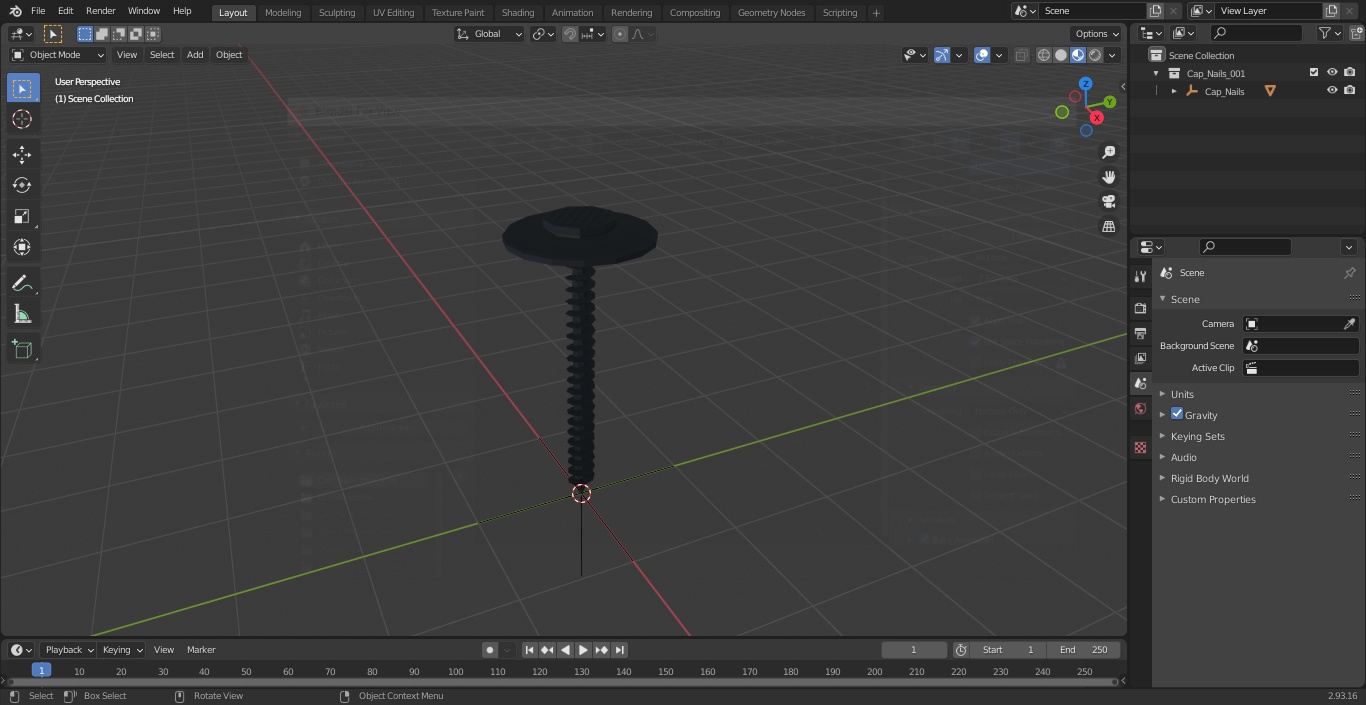The image size is (1366, 705).
Task: Play animation forward in timeline
Action: click(x=583, y=650)
